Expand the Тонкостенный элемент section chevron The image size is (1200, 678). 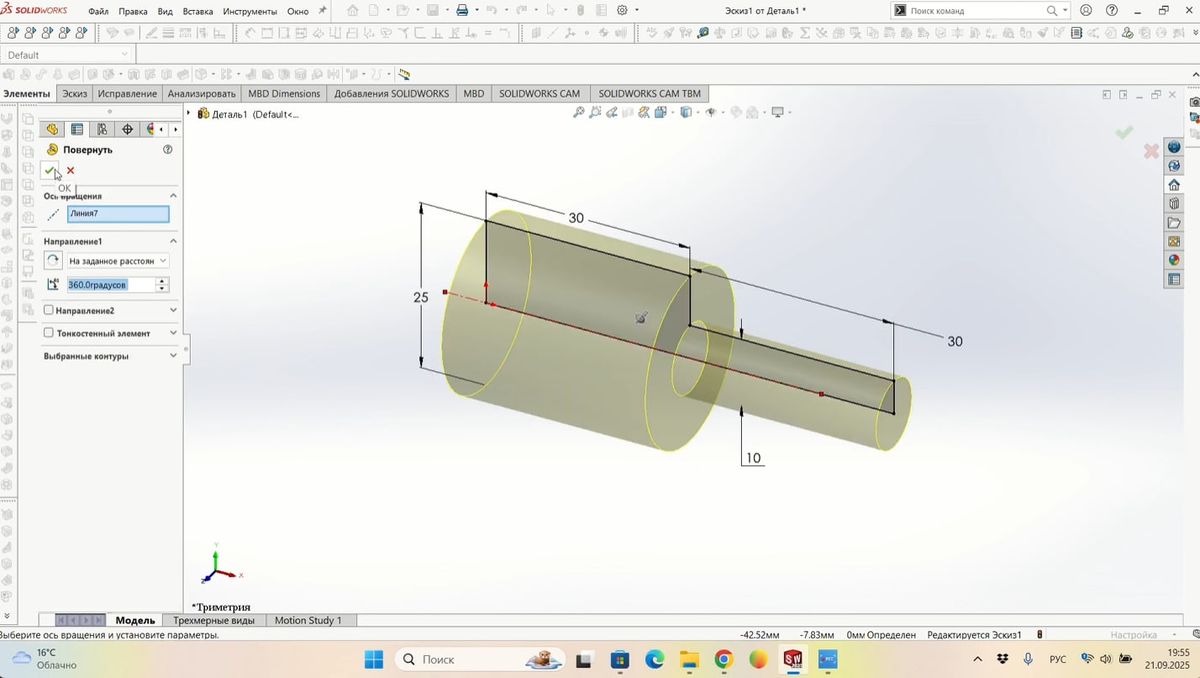pyautogui.click(x=173, y=333)
